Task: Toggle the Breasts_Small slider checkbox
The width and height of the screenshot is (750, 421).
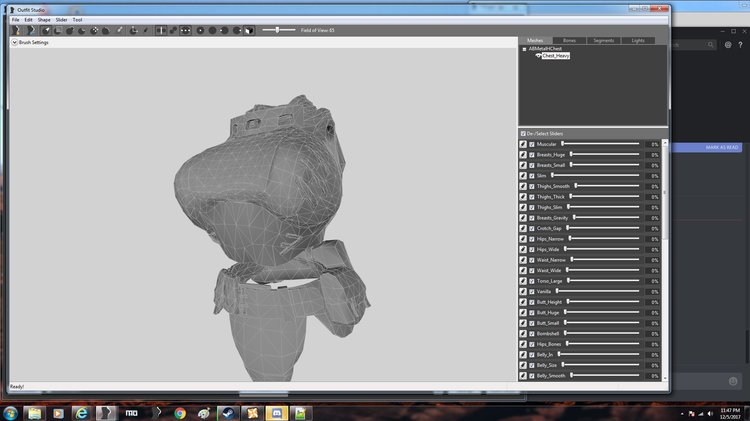Action: coord(531,165)
